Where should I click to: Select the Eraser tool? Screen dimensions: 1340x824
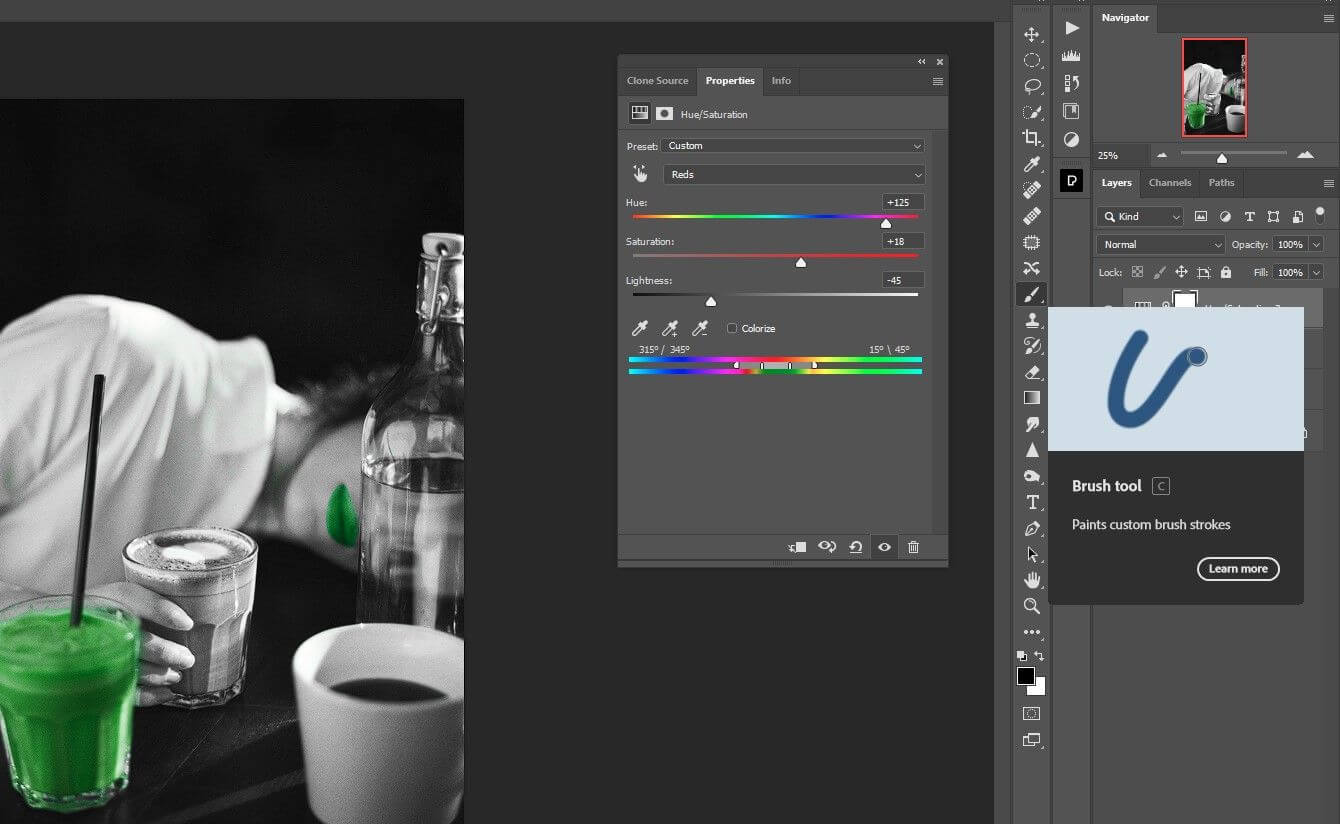tap(1032, 371)
